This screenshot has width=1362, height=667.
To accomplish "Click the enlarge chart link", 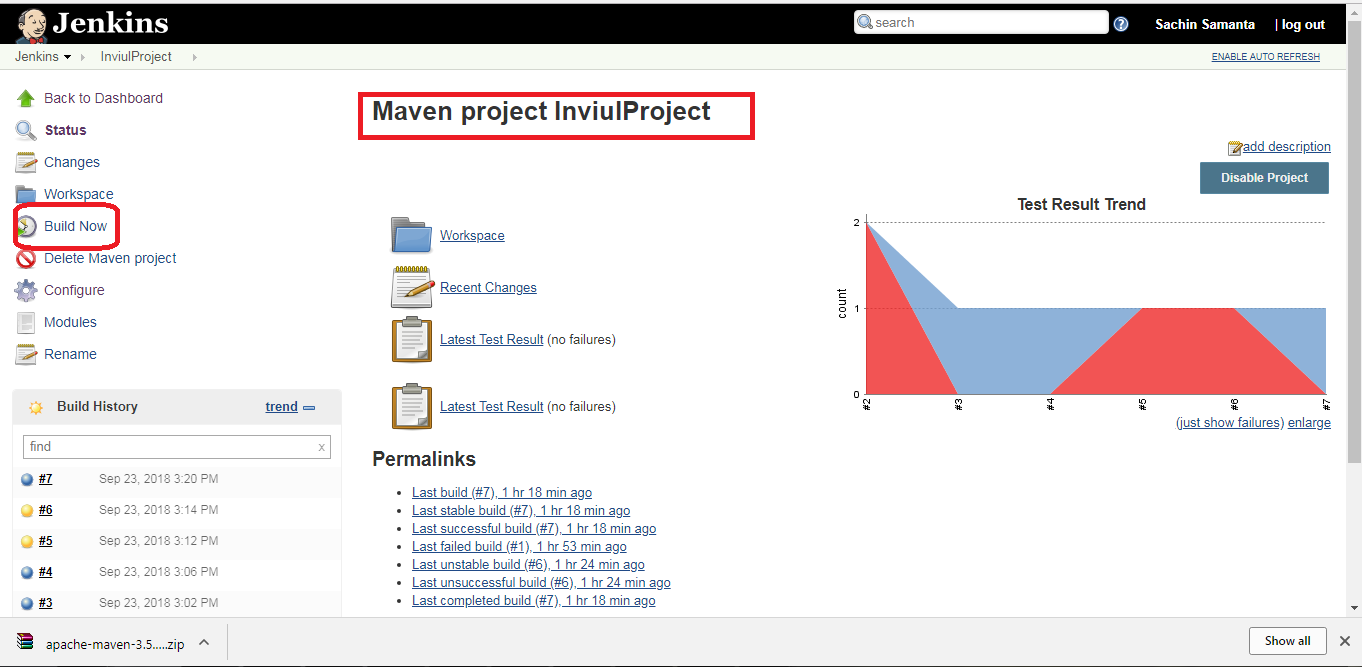I will [x=1309, y=423].
